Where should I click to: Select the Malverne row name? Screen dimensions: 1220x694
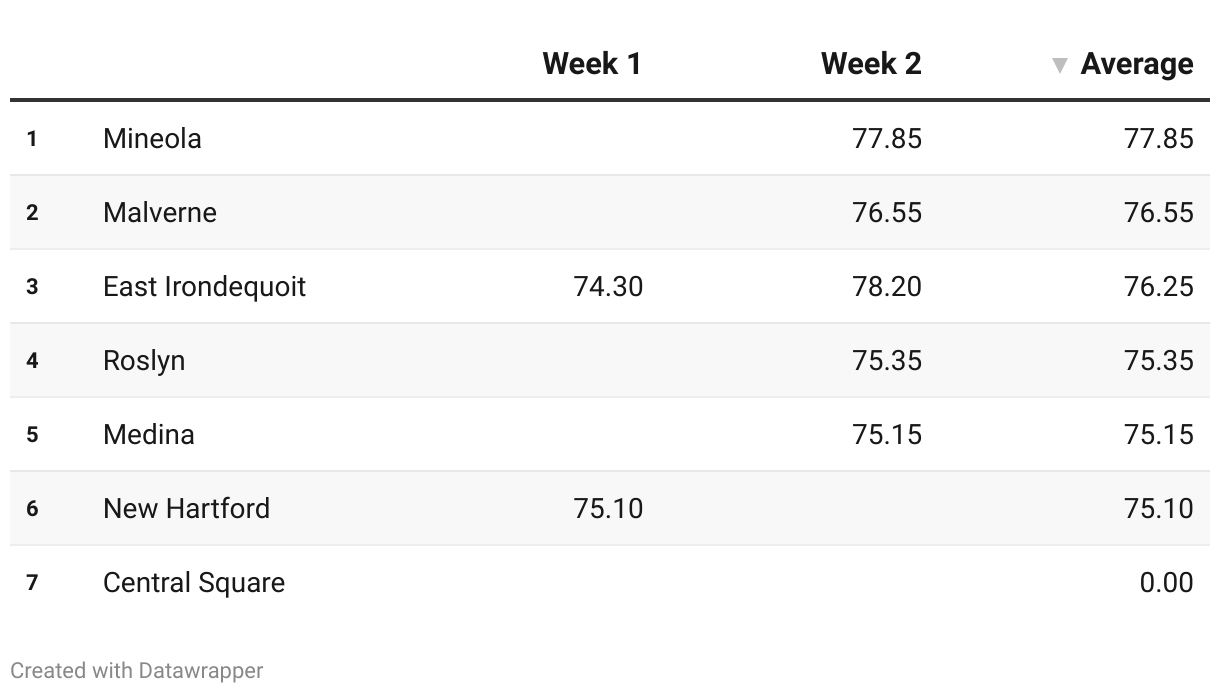click(159, 212)
